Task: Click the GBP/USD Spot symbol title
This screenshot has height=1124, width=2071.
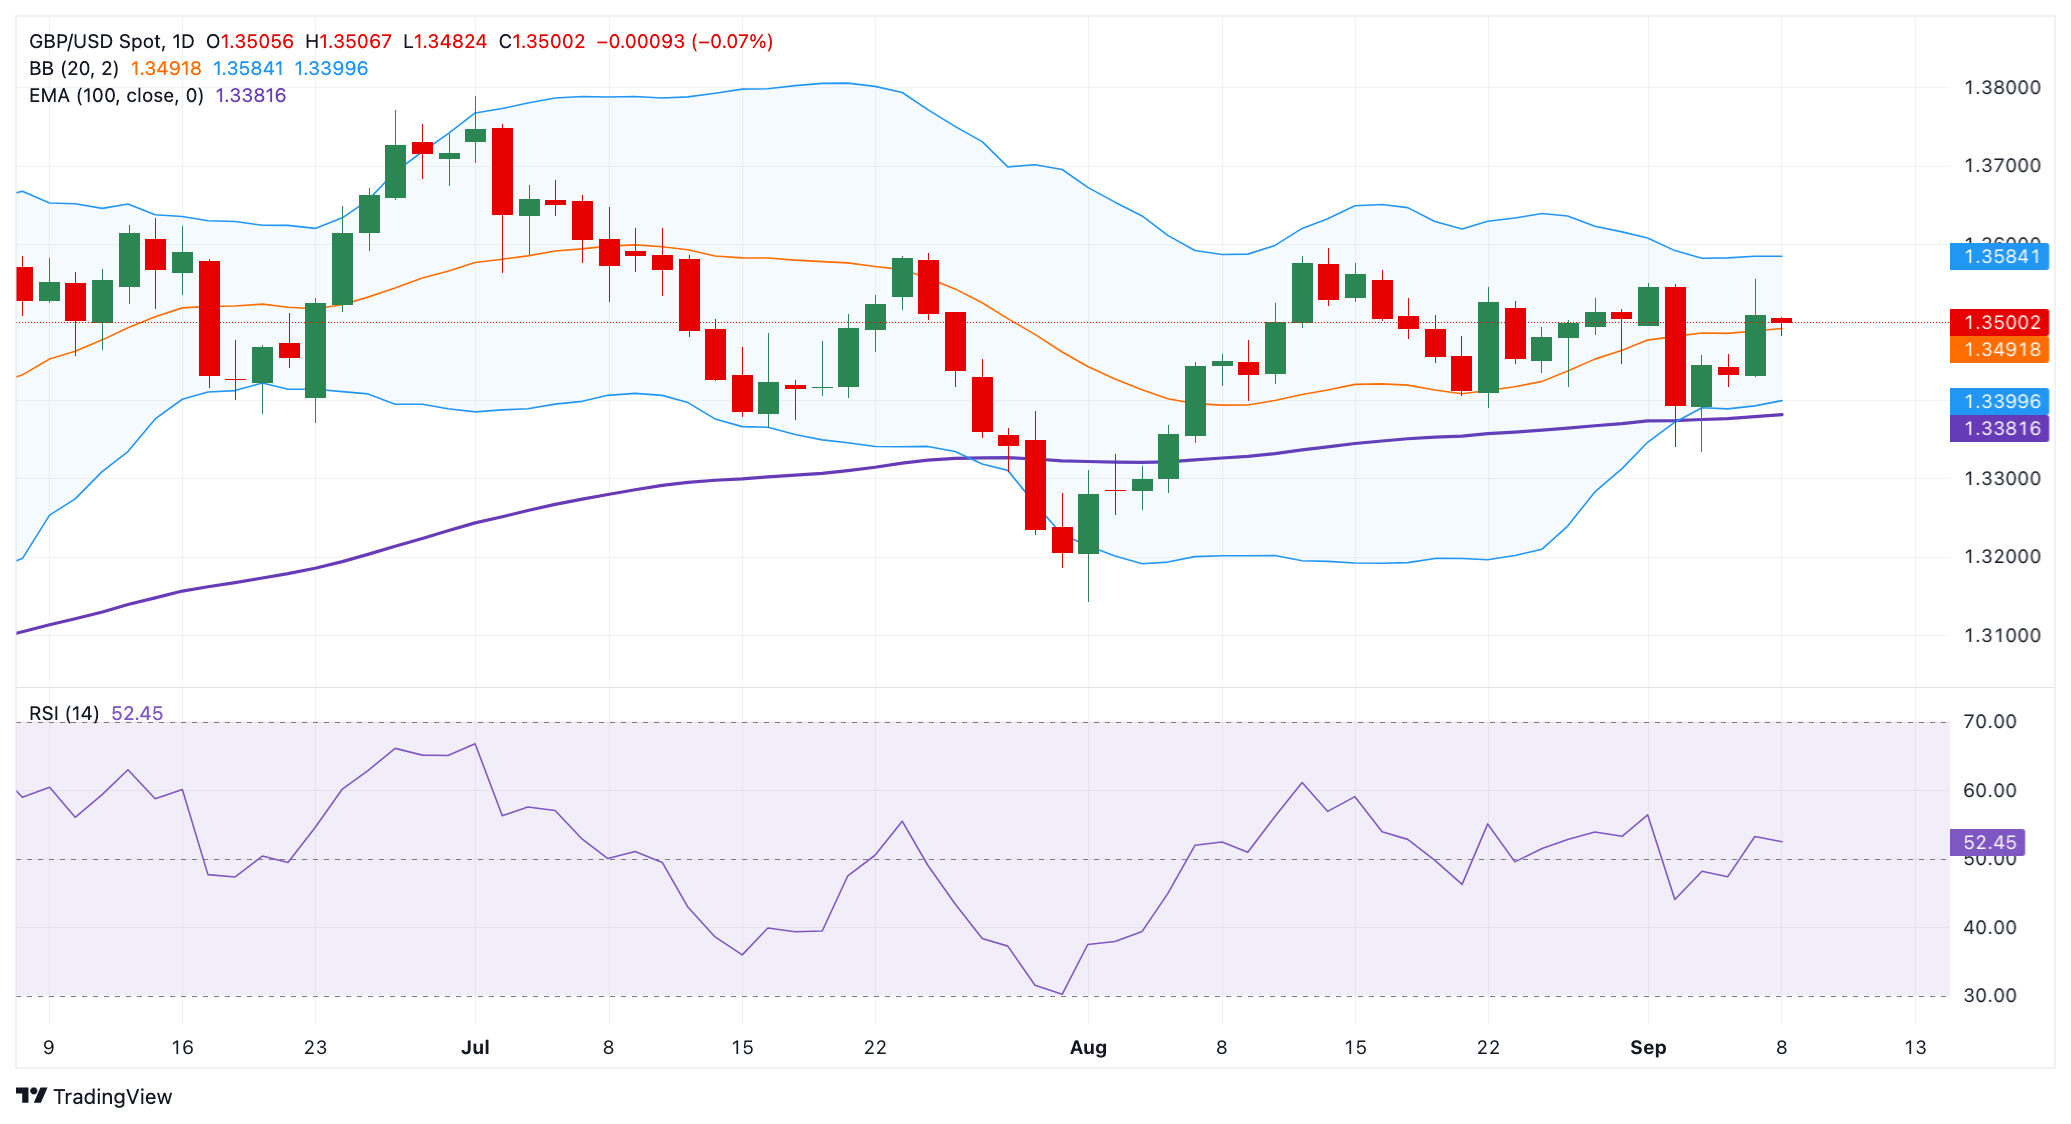Action: coord(96,42)
